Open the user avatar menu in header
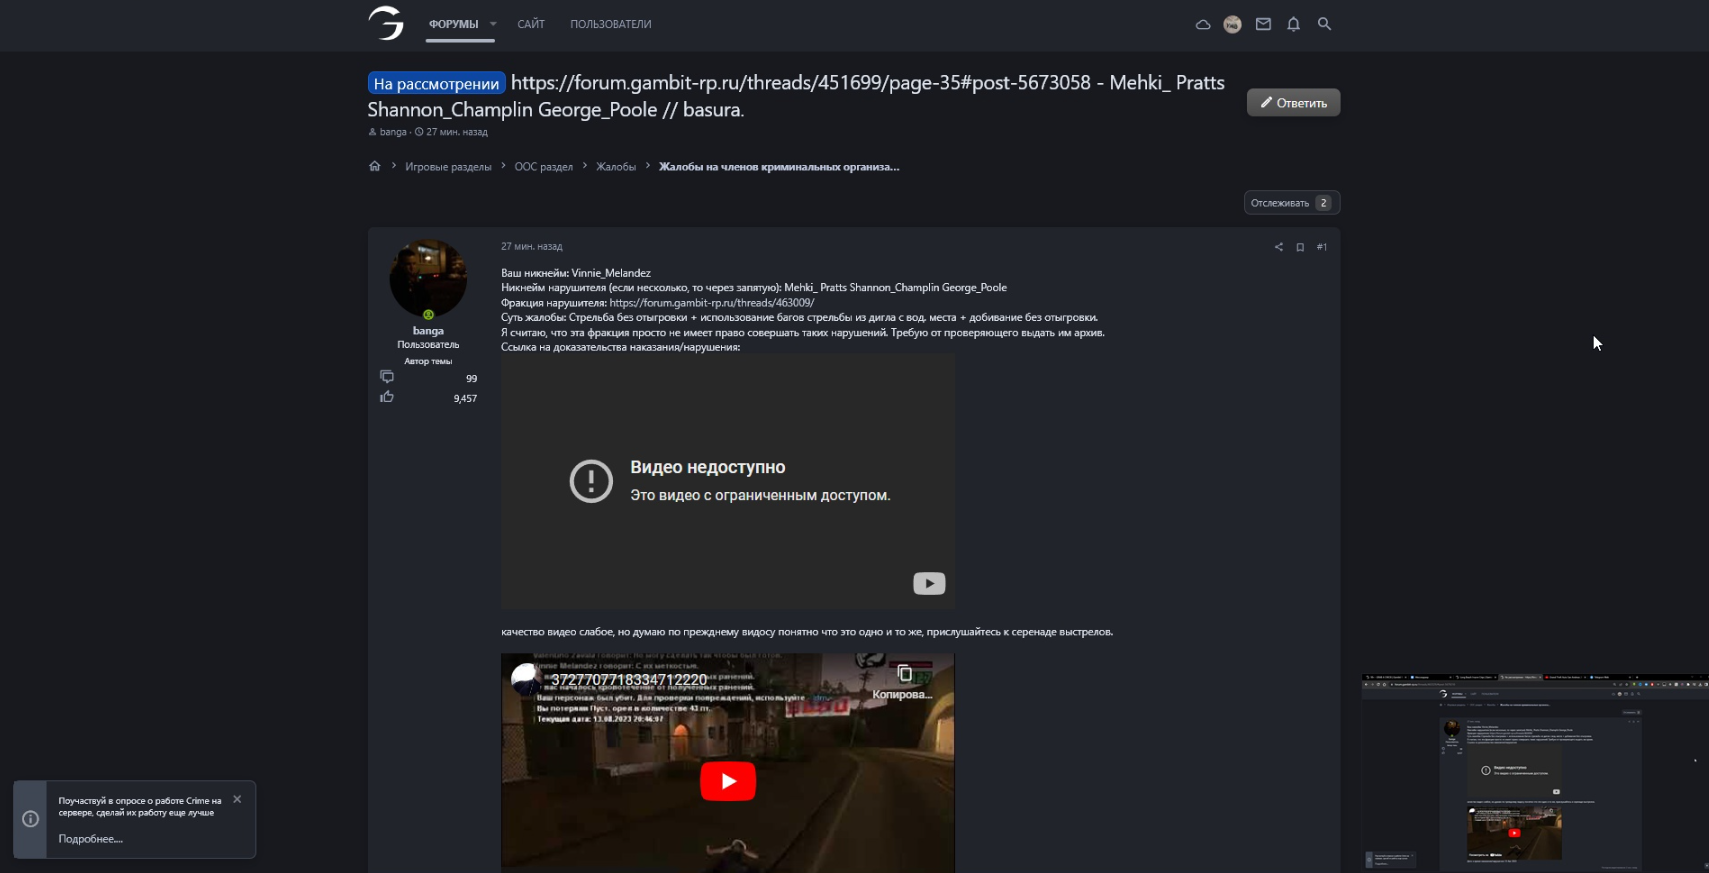 pyautogui.click(x=1233, y=24)
